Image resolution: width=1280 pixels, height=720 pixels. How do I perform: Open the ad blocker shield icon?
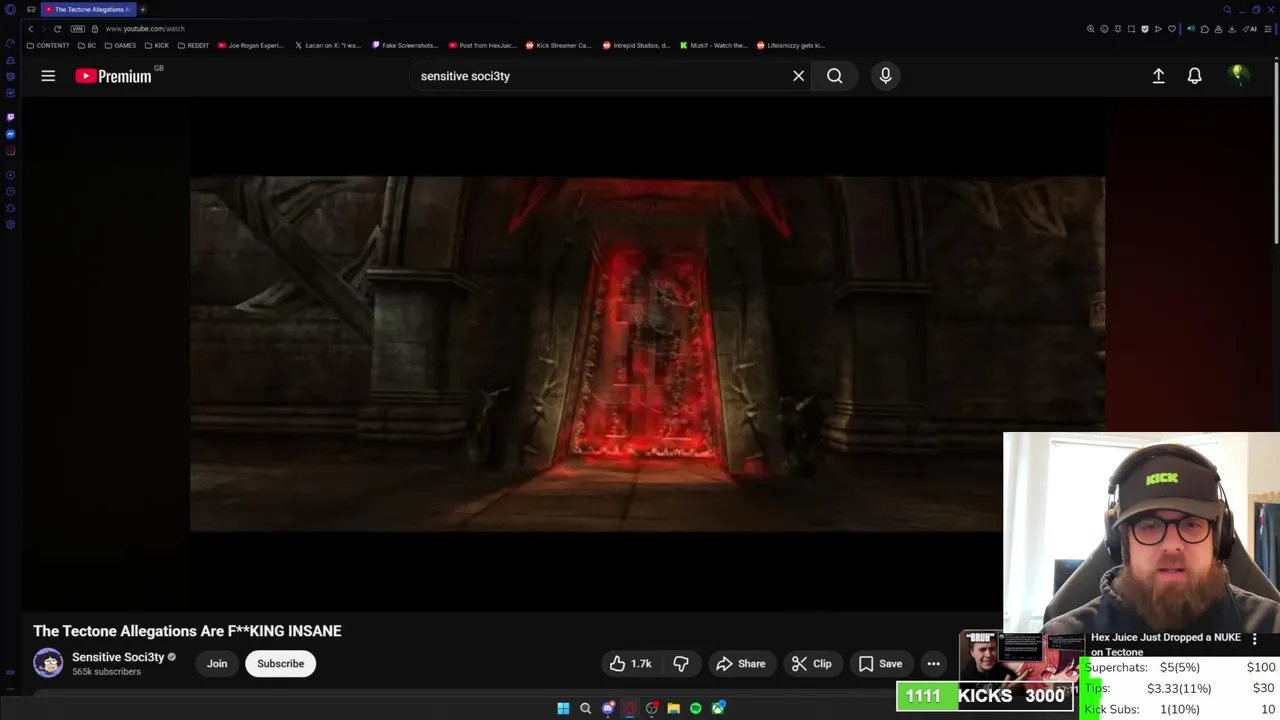[x=1145, y=29]
